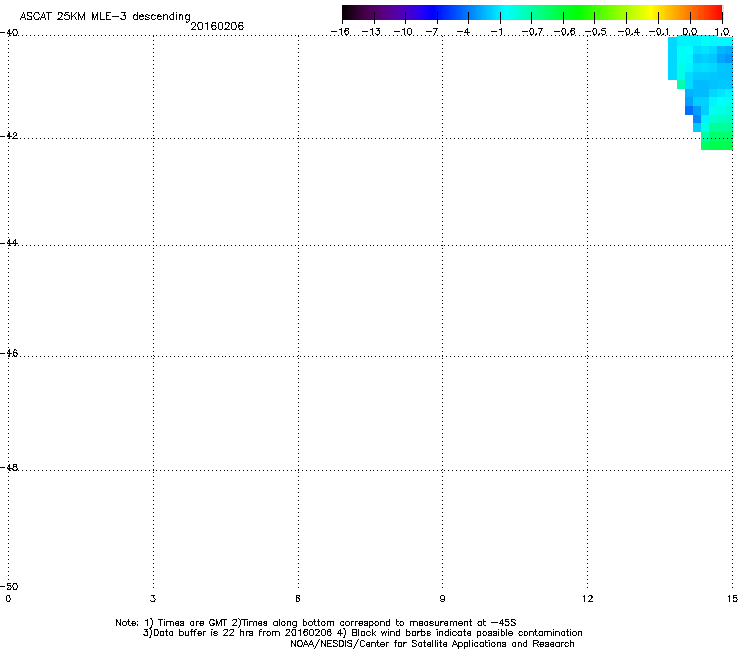Viewport: 740px width, 650px height.
Task: Pick the cyan section of the color bar
Action: point(505,12)
